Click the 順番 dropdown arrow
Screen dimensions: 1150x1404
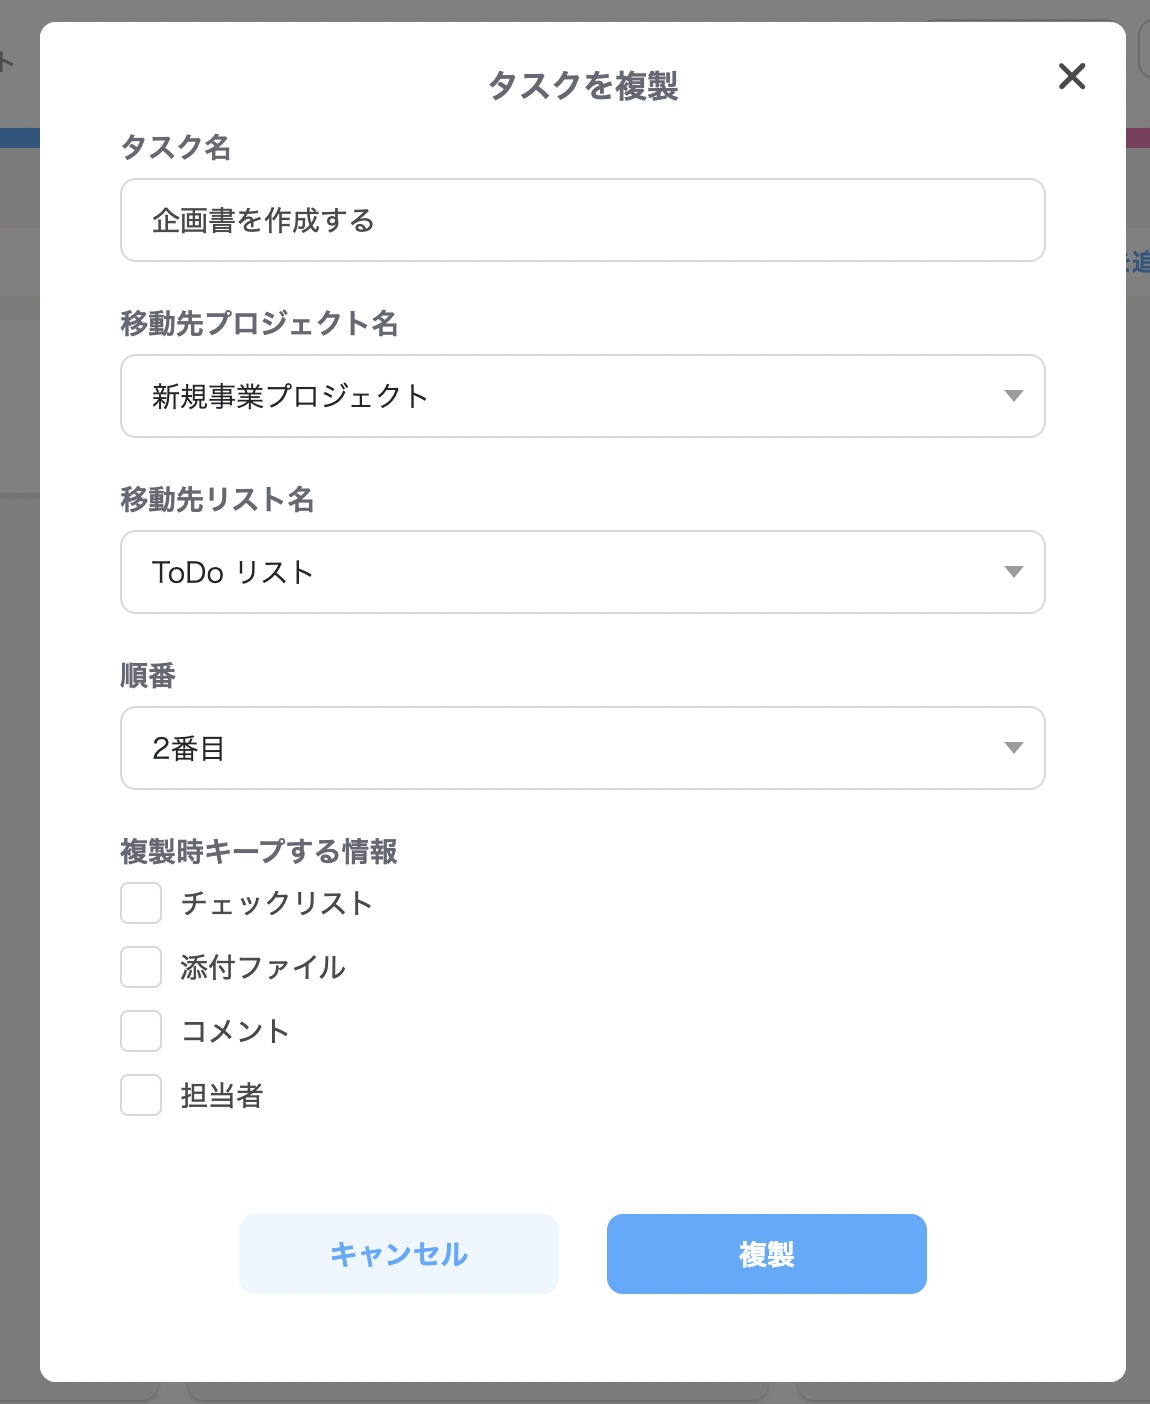pyautogui.click(x=1015, y=748)
